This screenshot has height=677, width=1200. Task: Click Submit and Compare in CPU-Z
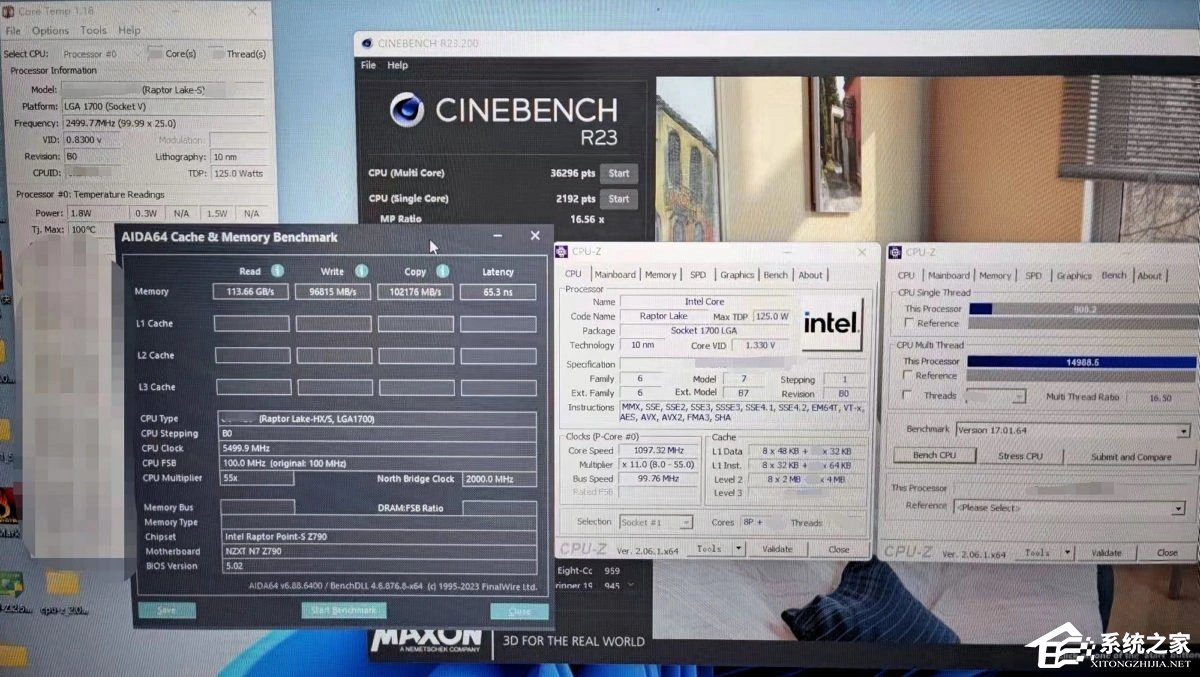(x=1131, y=457)
